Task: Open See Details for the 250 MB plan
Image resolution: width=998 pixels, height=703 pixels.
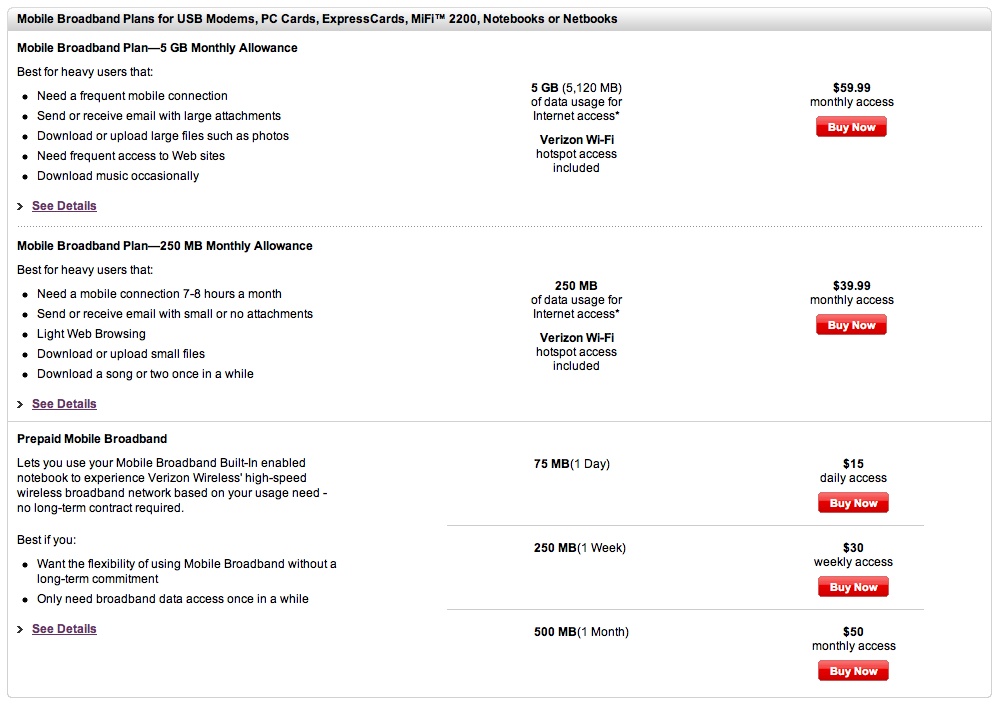Action: point(64,404)
